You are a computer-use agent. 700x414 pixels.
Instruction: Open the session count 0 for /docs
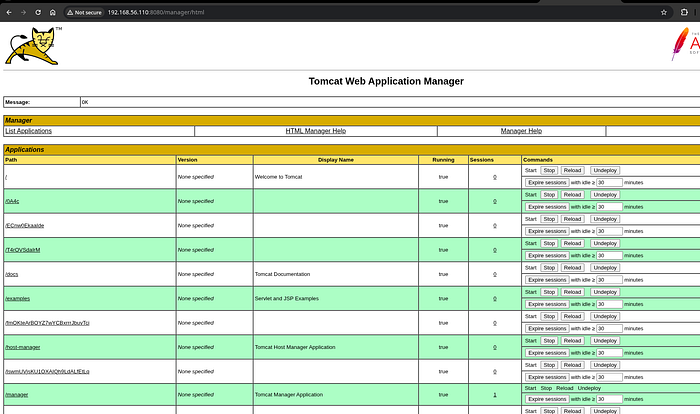coord(495,274)
